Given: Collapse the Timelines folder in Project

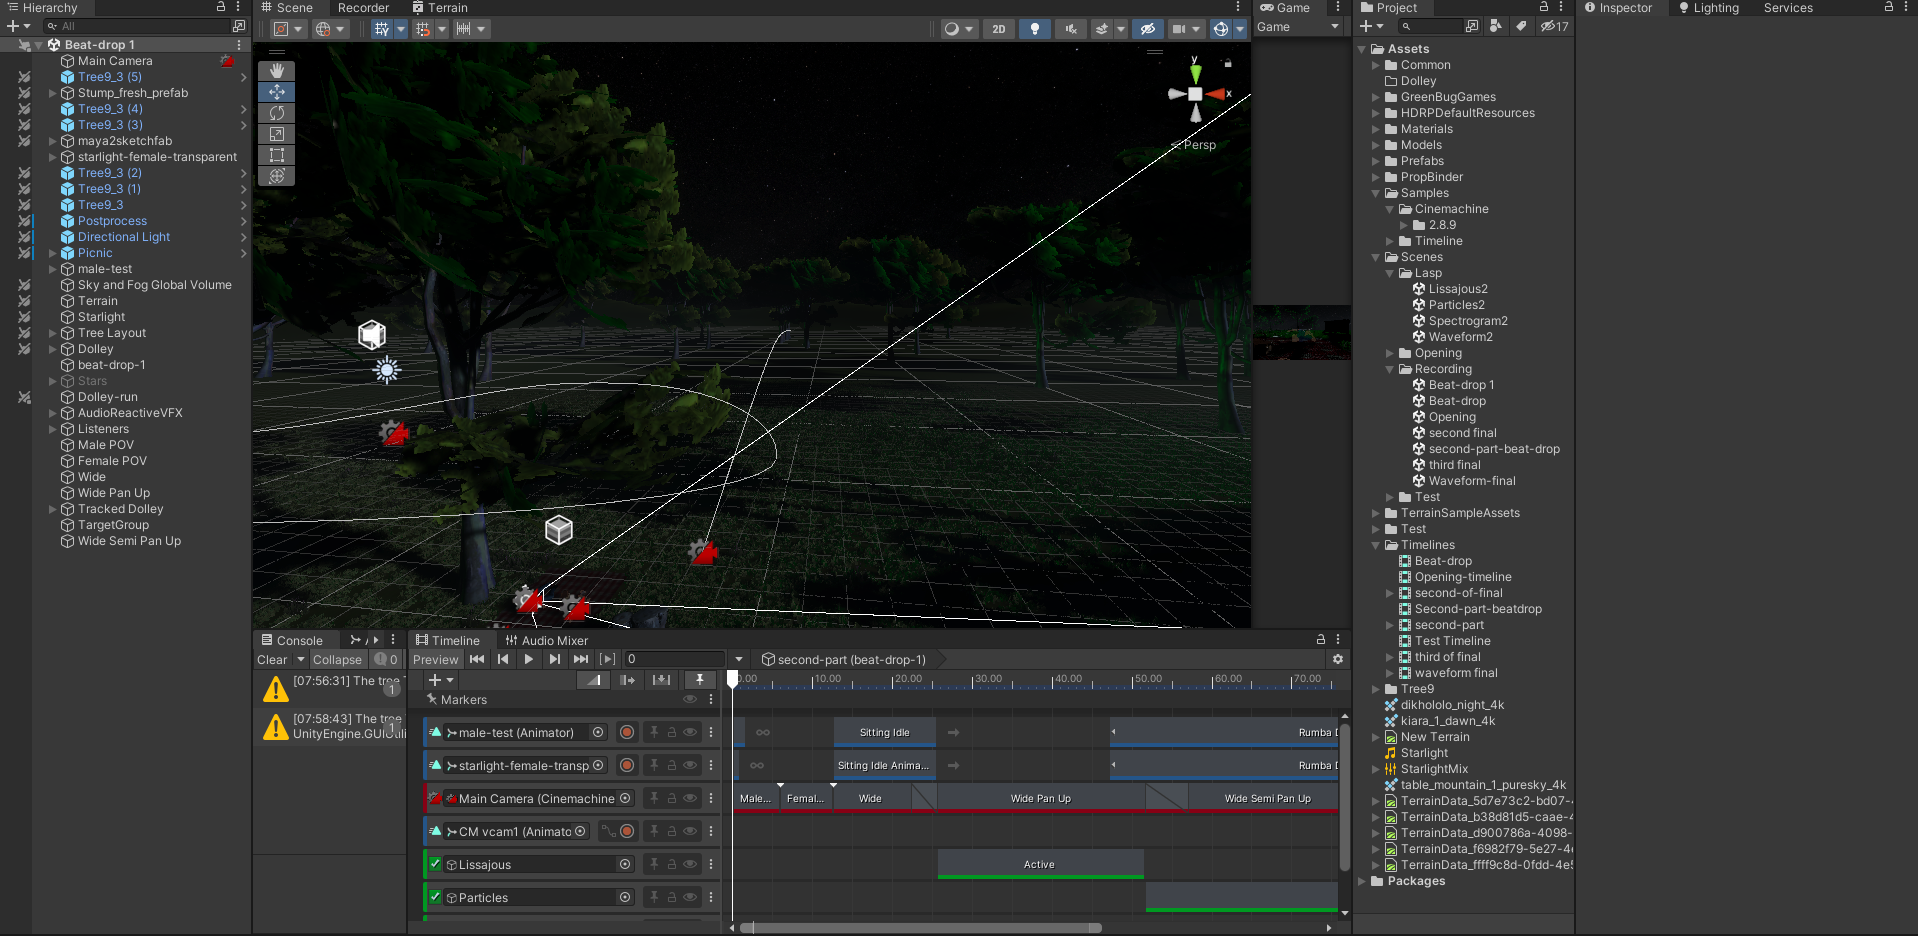Looking at the screenshot, I should [x=1375, y=545].
